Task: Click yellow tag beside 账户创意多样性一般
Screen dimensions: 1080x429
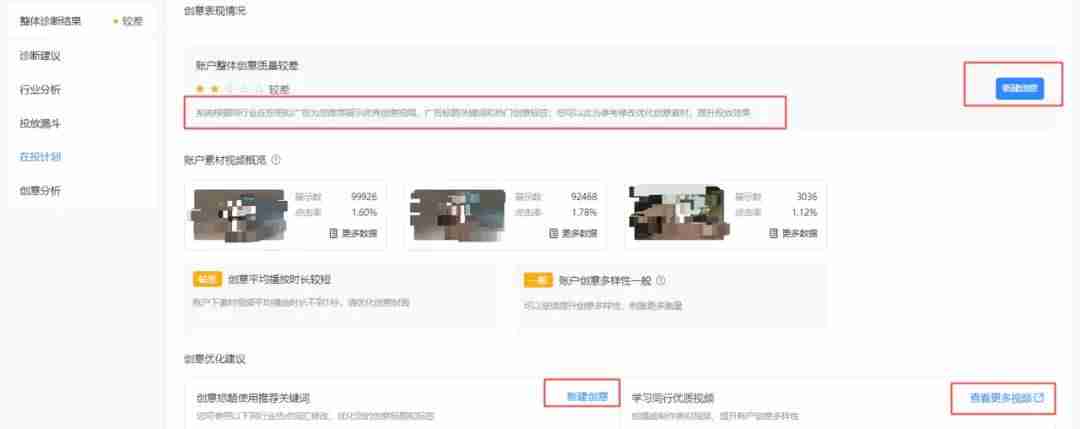Action: pos(539,280)
